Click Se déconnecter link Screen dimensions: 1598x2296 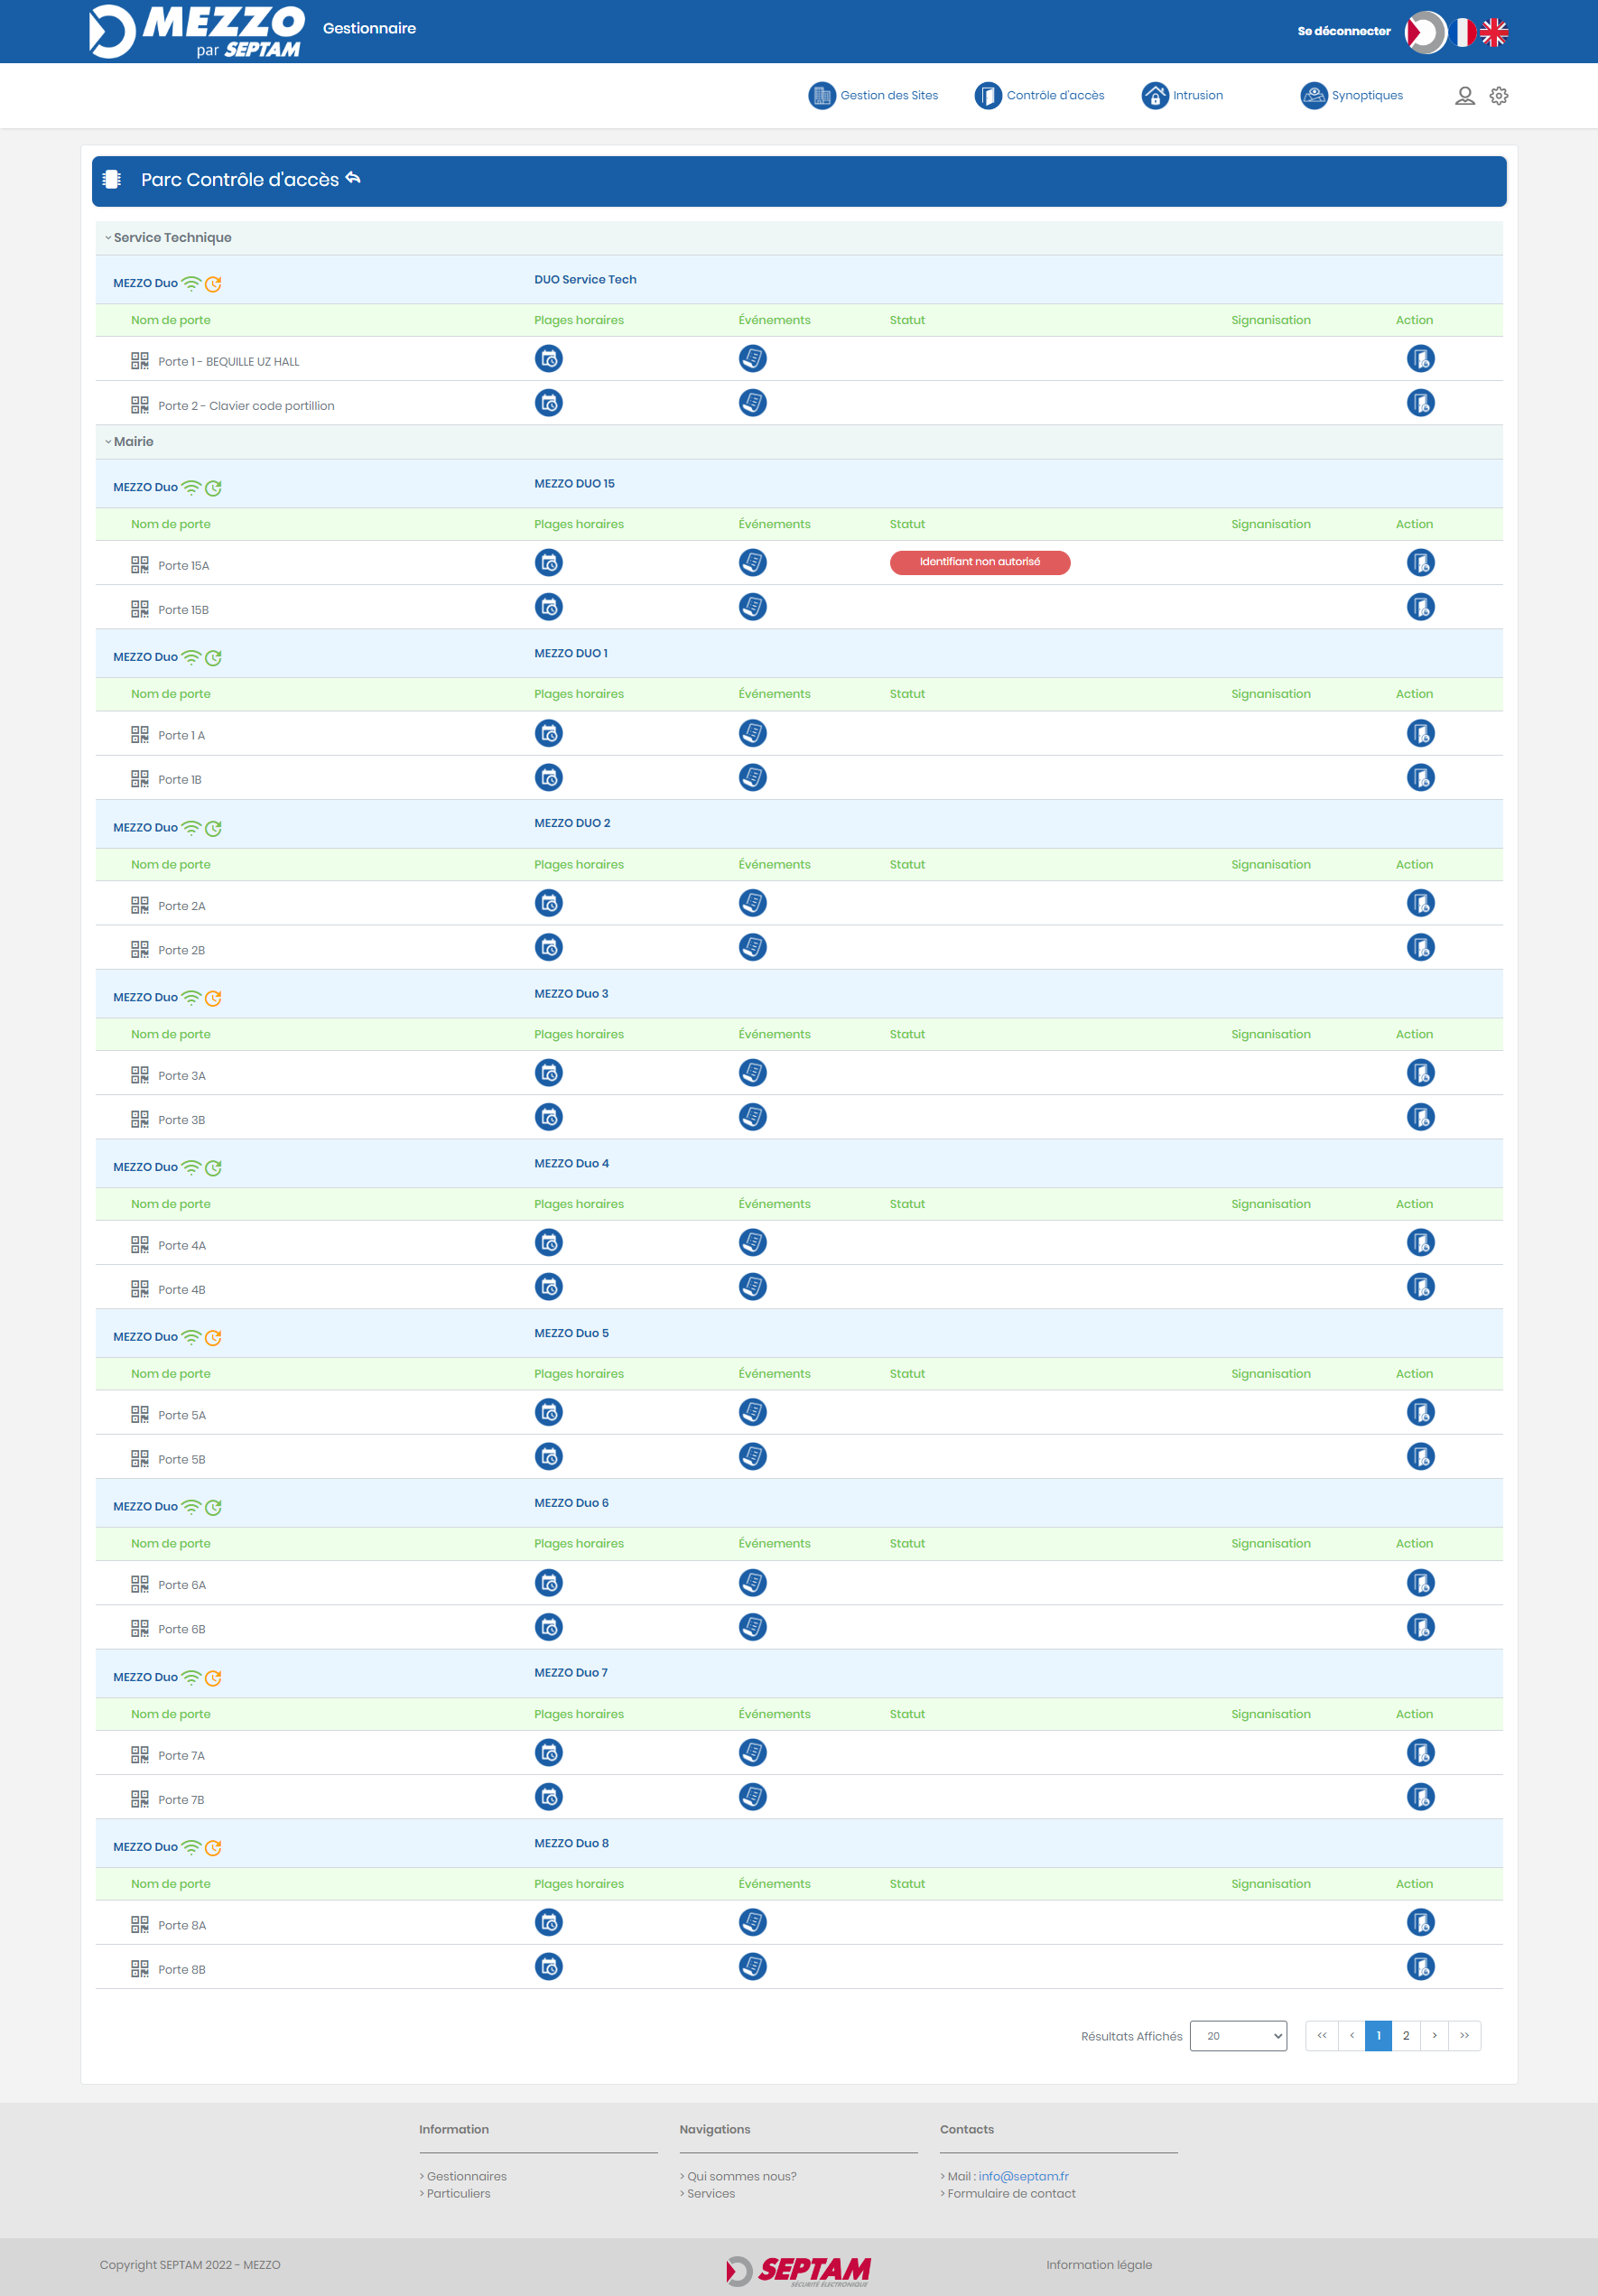[1343, 32]
